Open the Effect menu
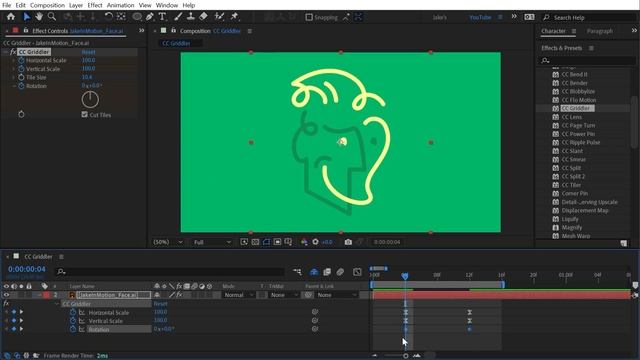 pos(95,5)
